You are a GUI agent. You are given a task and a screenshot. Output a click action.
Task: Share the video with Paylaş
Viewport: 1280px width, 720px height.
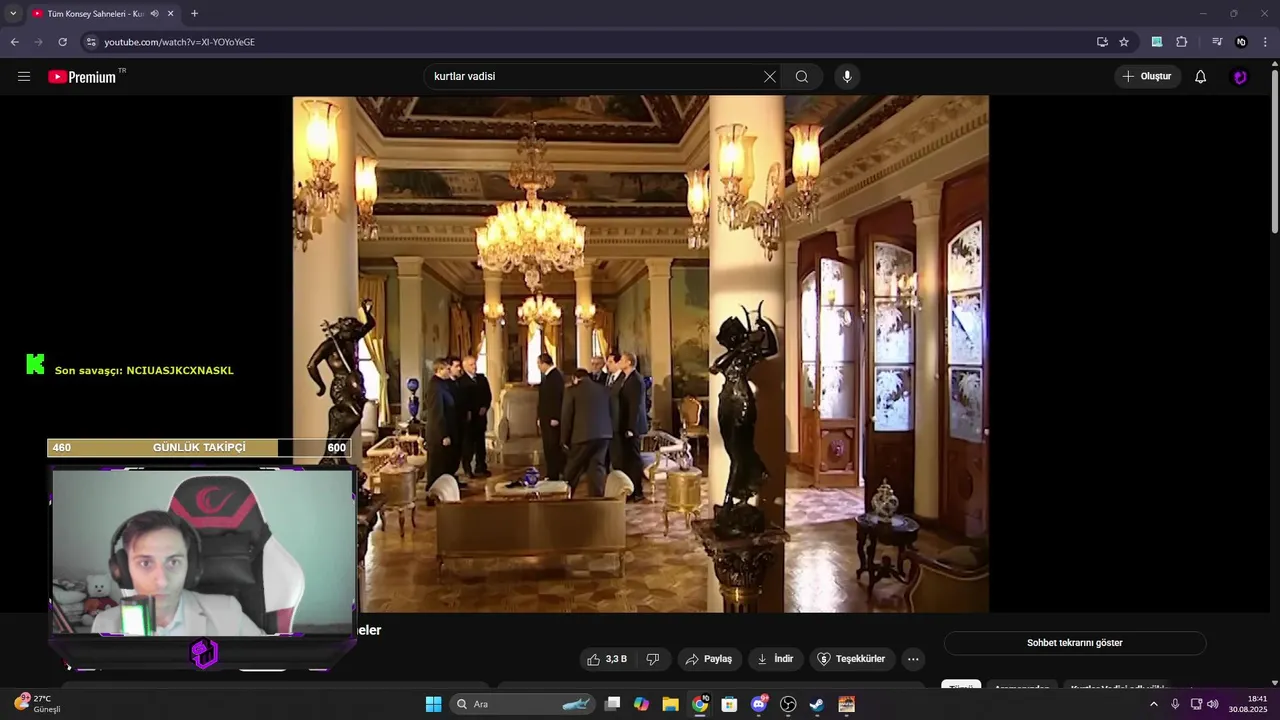tap(708, 659)
